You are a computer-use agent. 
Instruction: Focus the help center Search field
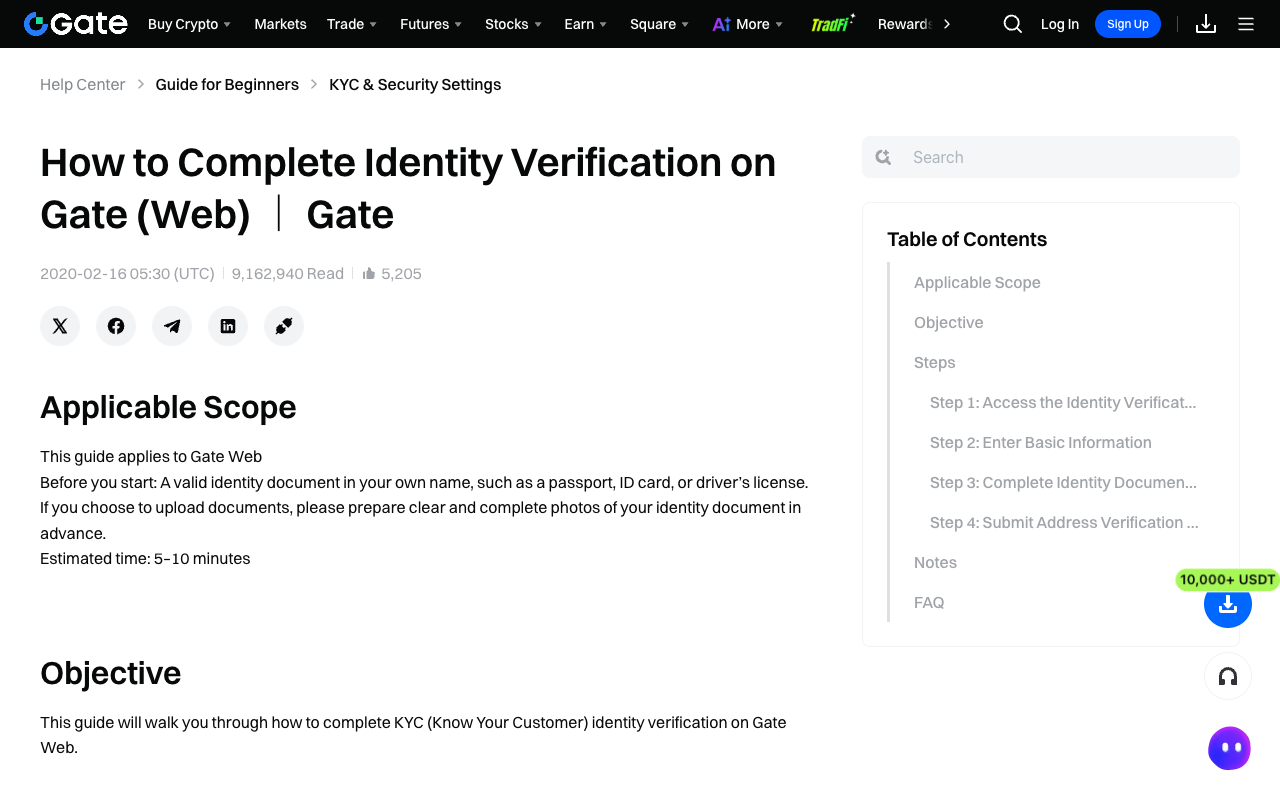1051,157
